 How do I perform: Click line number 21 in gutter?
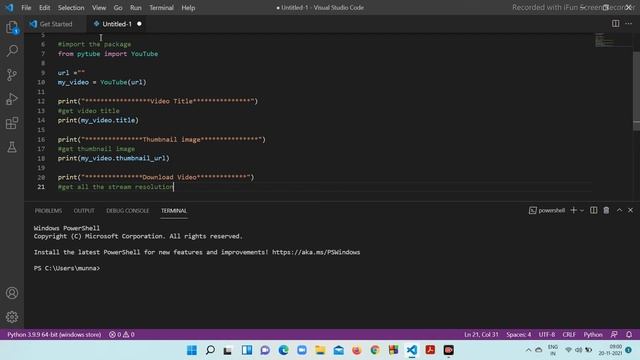tap(41, 187)
